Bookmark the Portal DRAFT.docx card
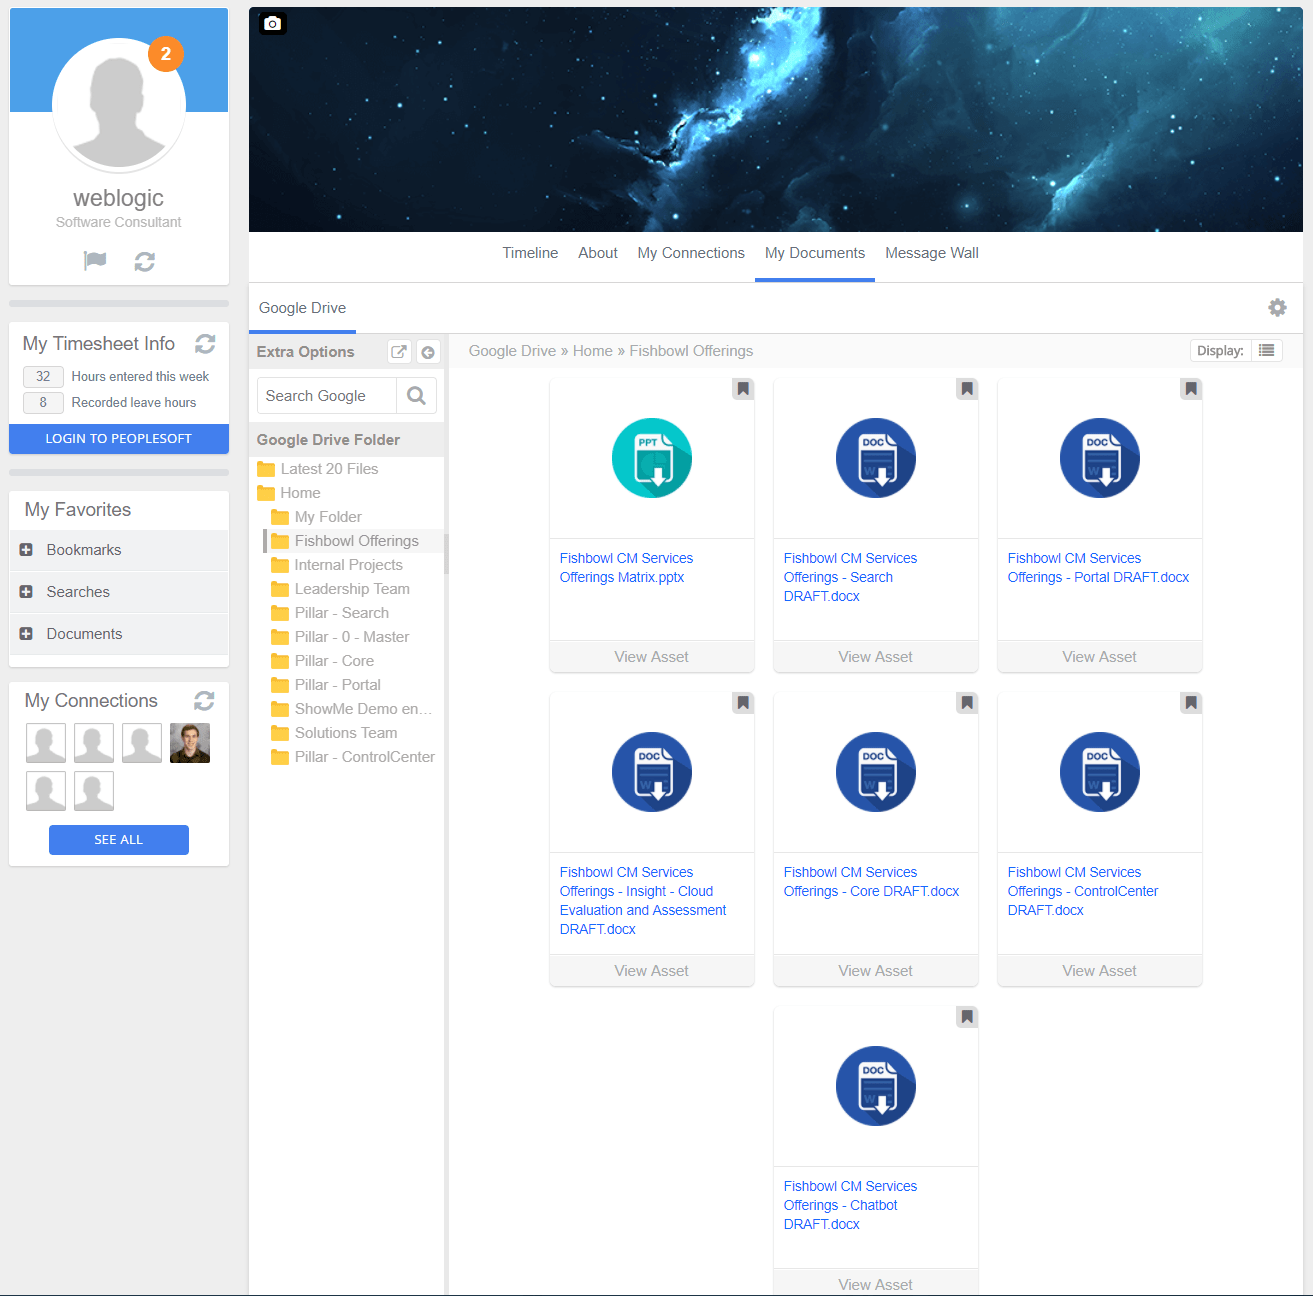The width and height of the screenshot is (1313, 1296). (x=1191, y=388)
